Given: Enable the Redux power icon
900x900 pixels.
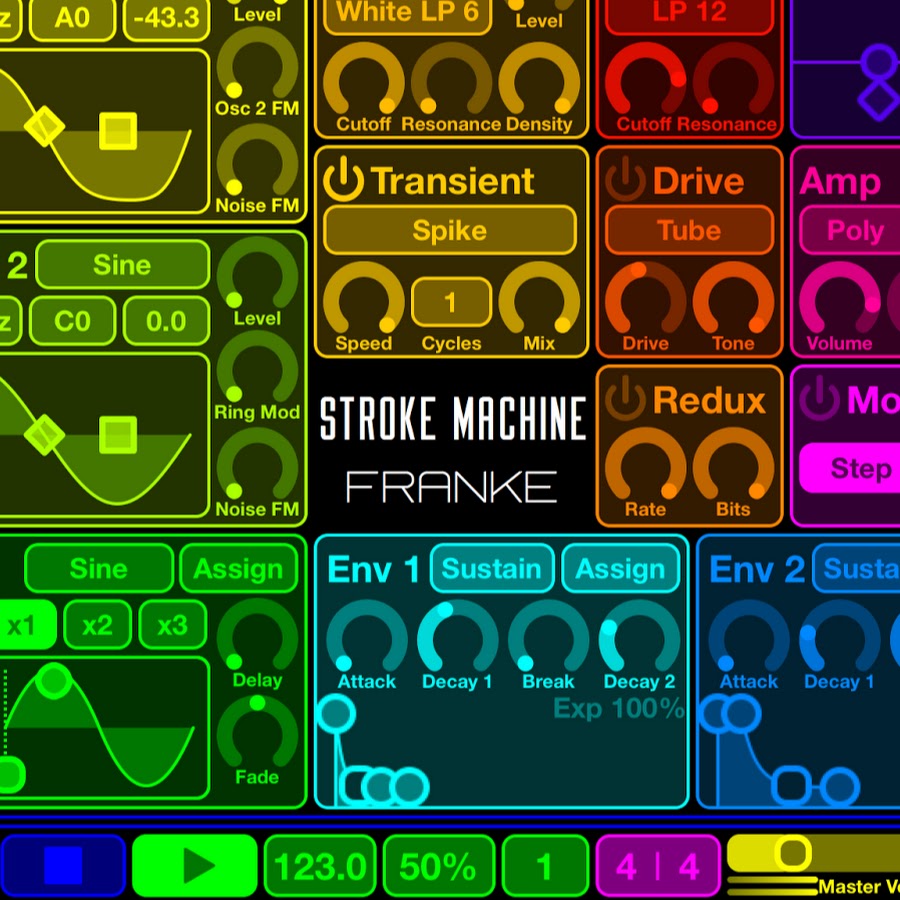Looking at the screenshot, I should 625,400.
